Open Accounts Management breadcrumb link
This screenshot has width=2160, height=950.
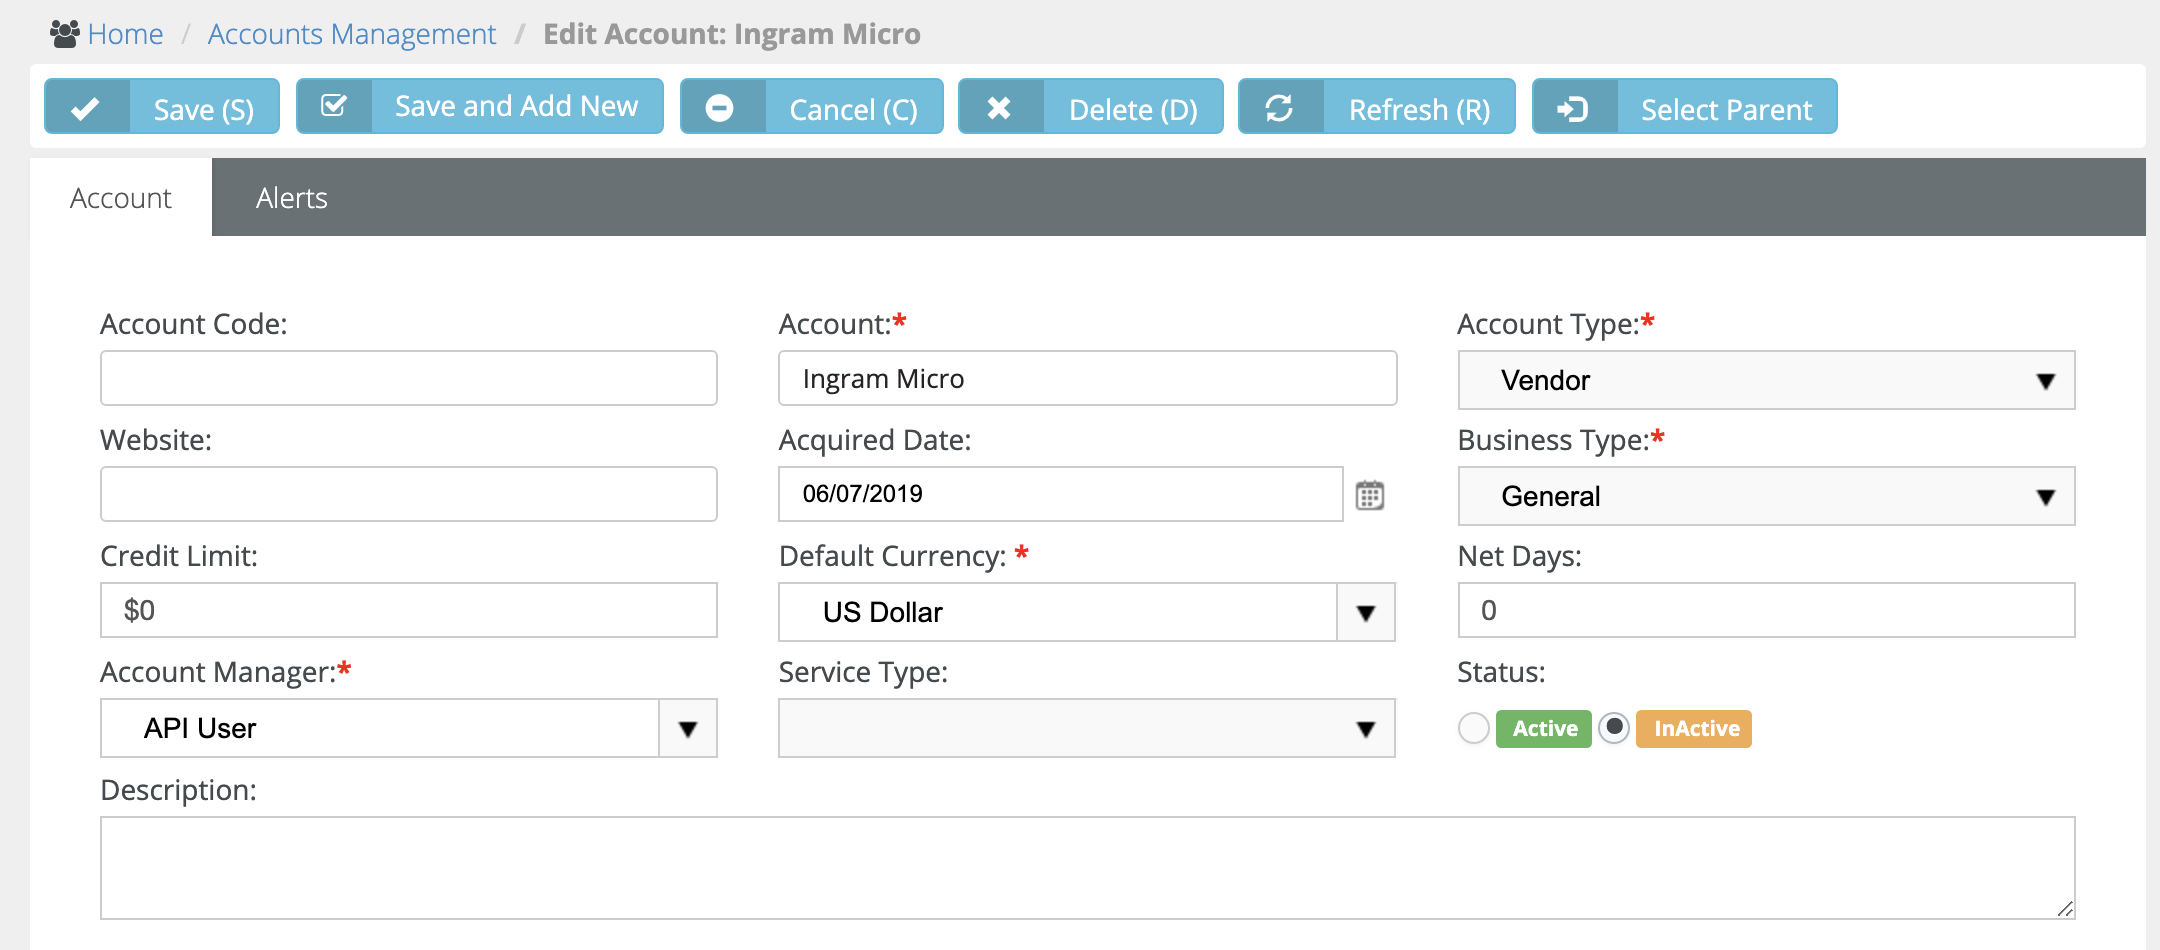click(x=352, y=34)
